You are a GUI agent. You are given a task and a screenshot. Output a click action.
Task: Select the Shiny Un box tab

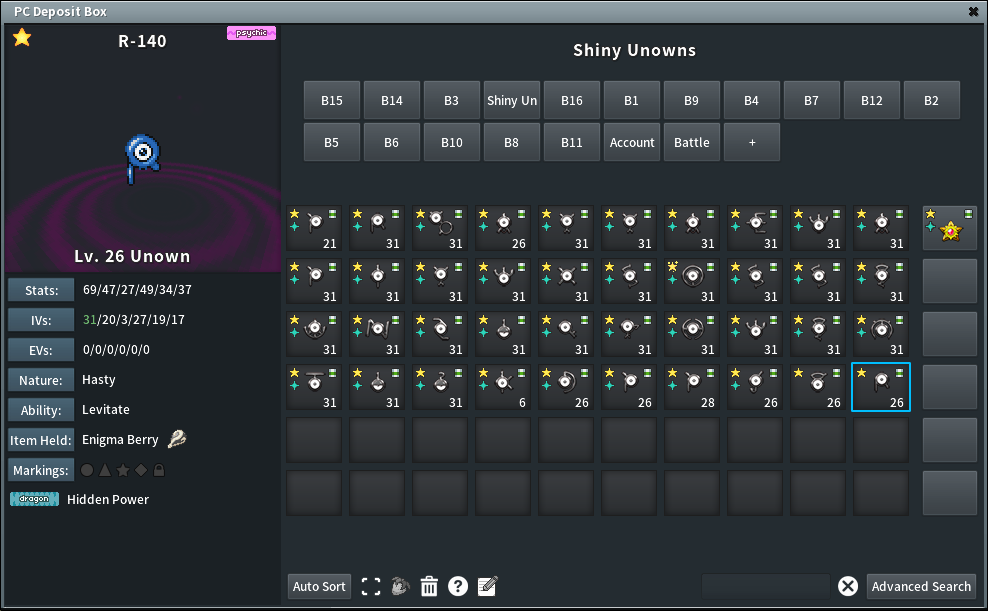[x=512, y=100]
